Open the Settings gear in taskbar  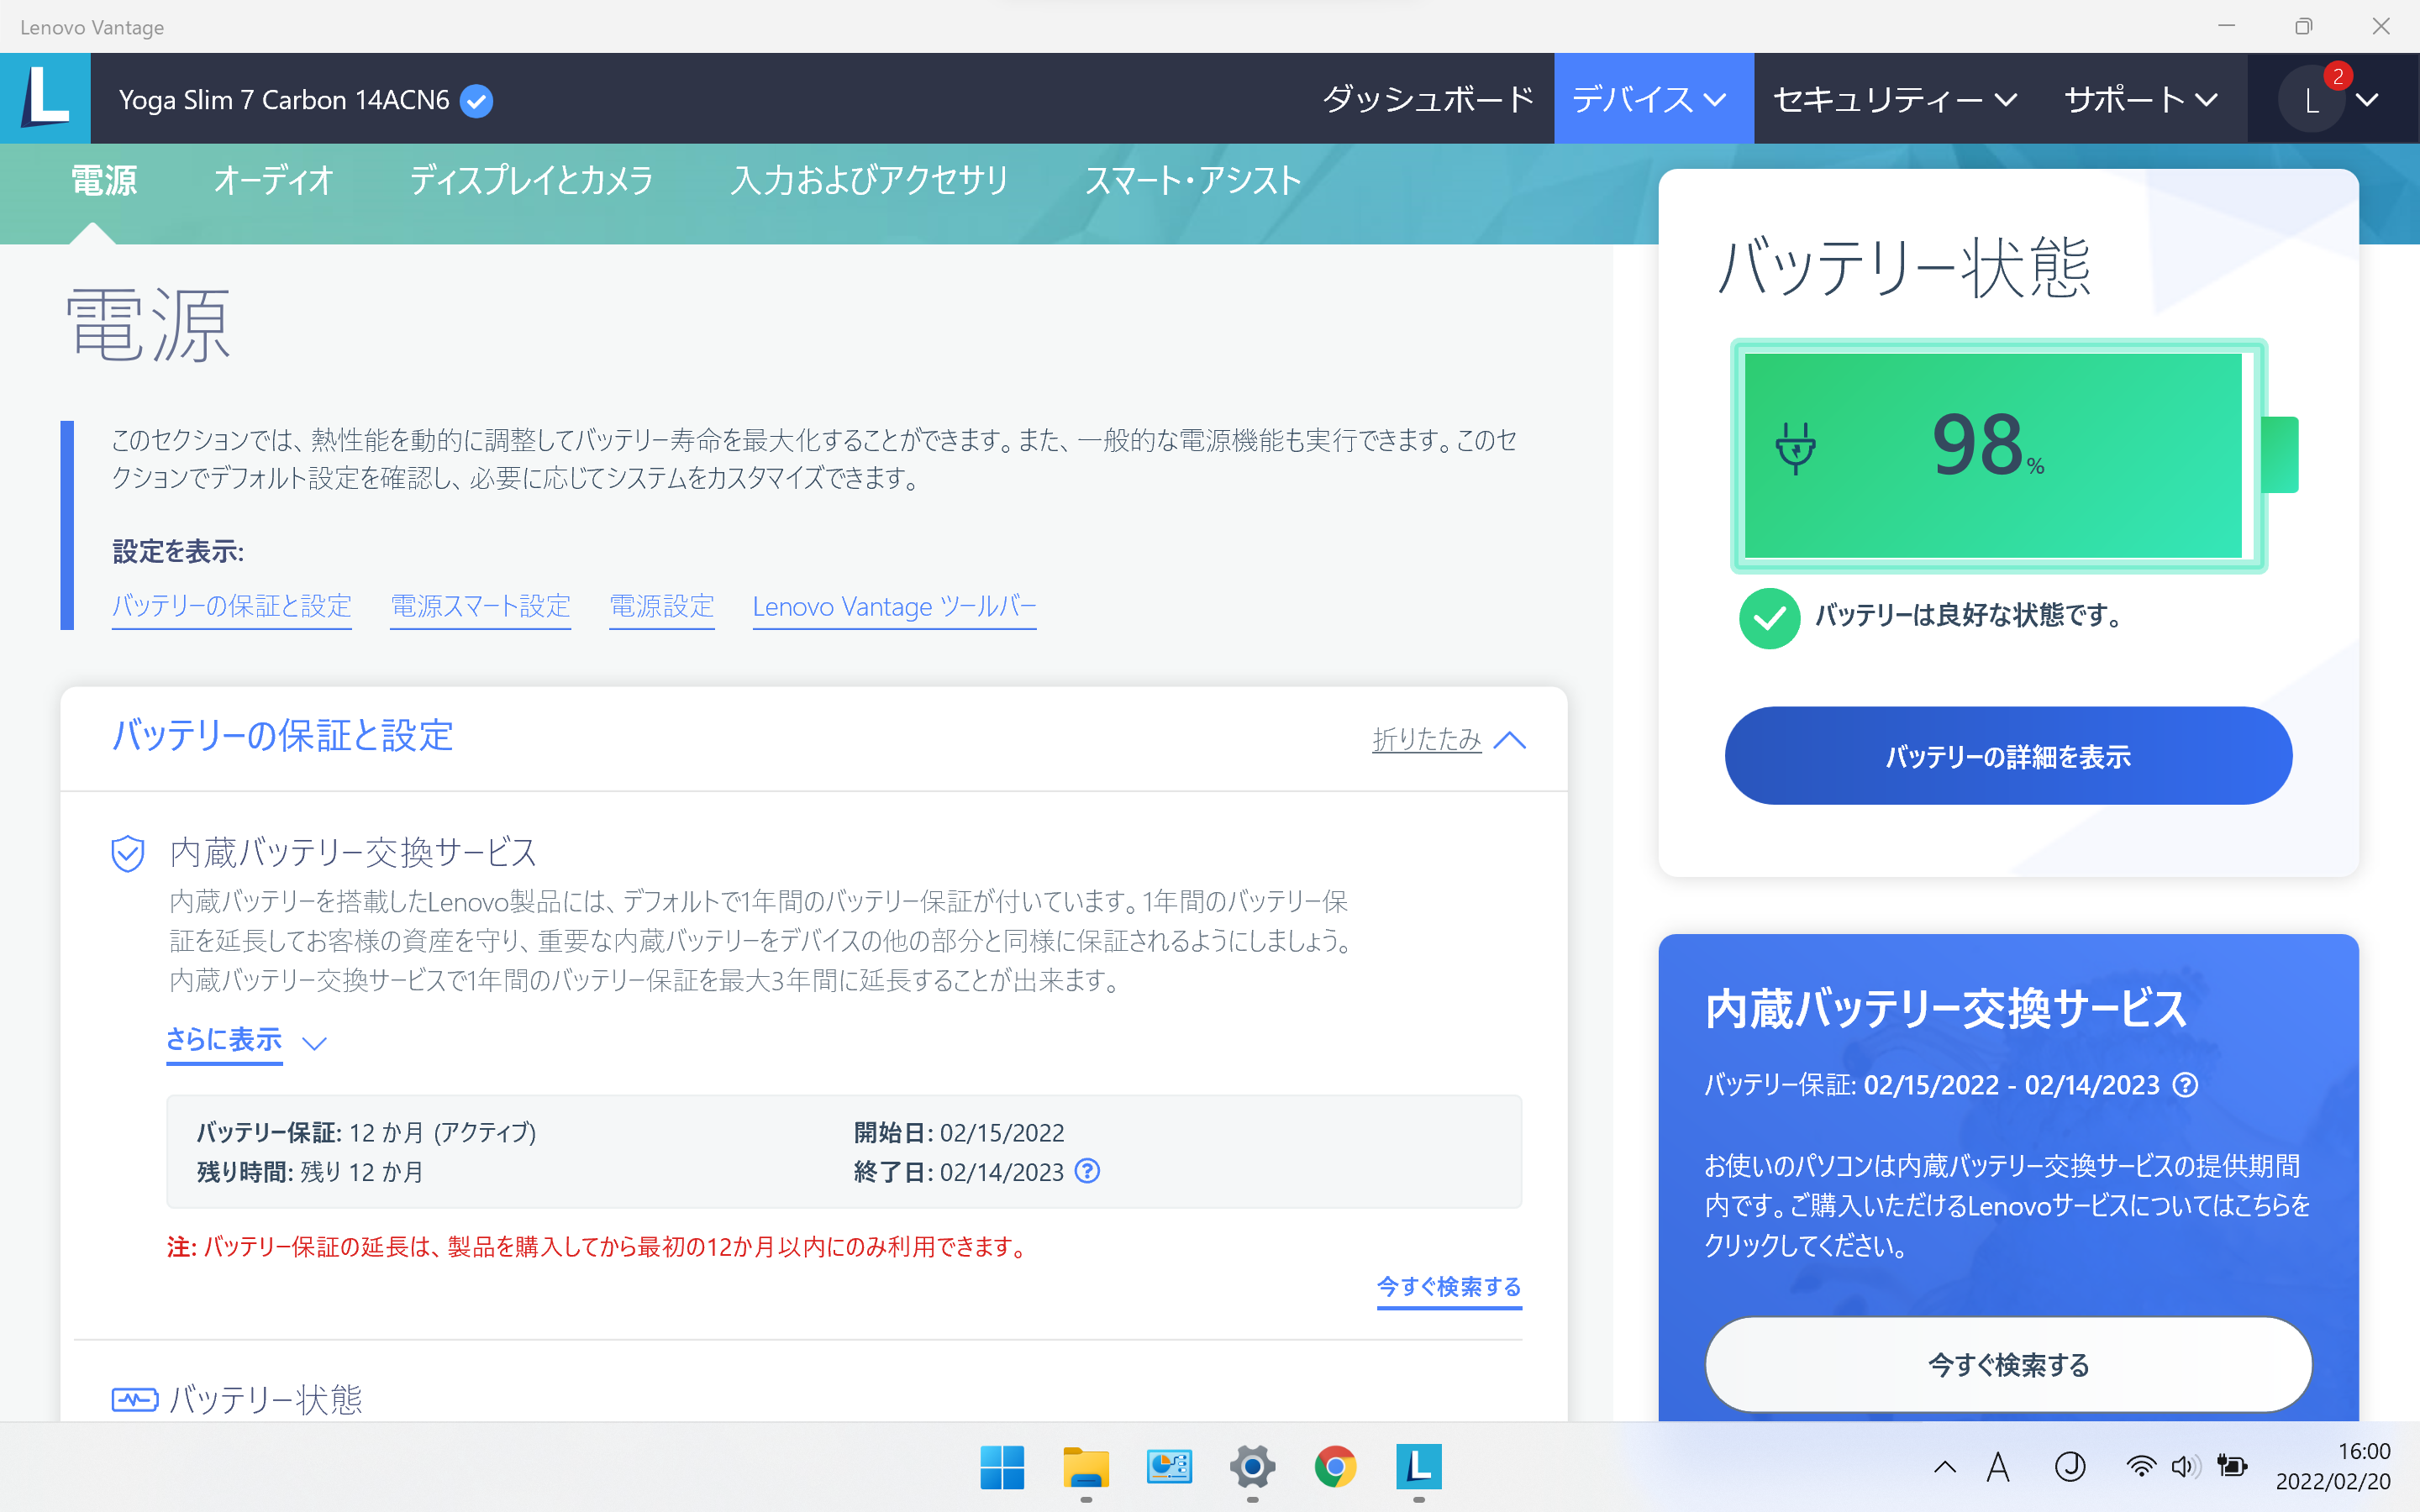[1252, 1467]
